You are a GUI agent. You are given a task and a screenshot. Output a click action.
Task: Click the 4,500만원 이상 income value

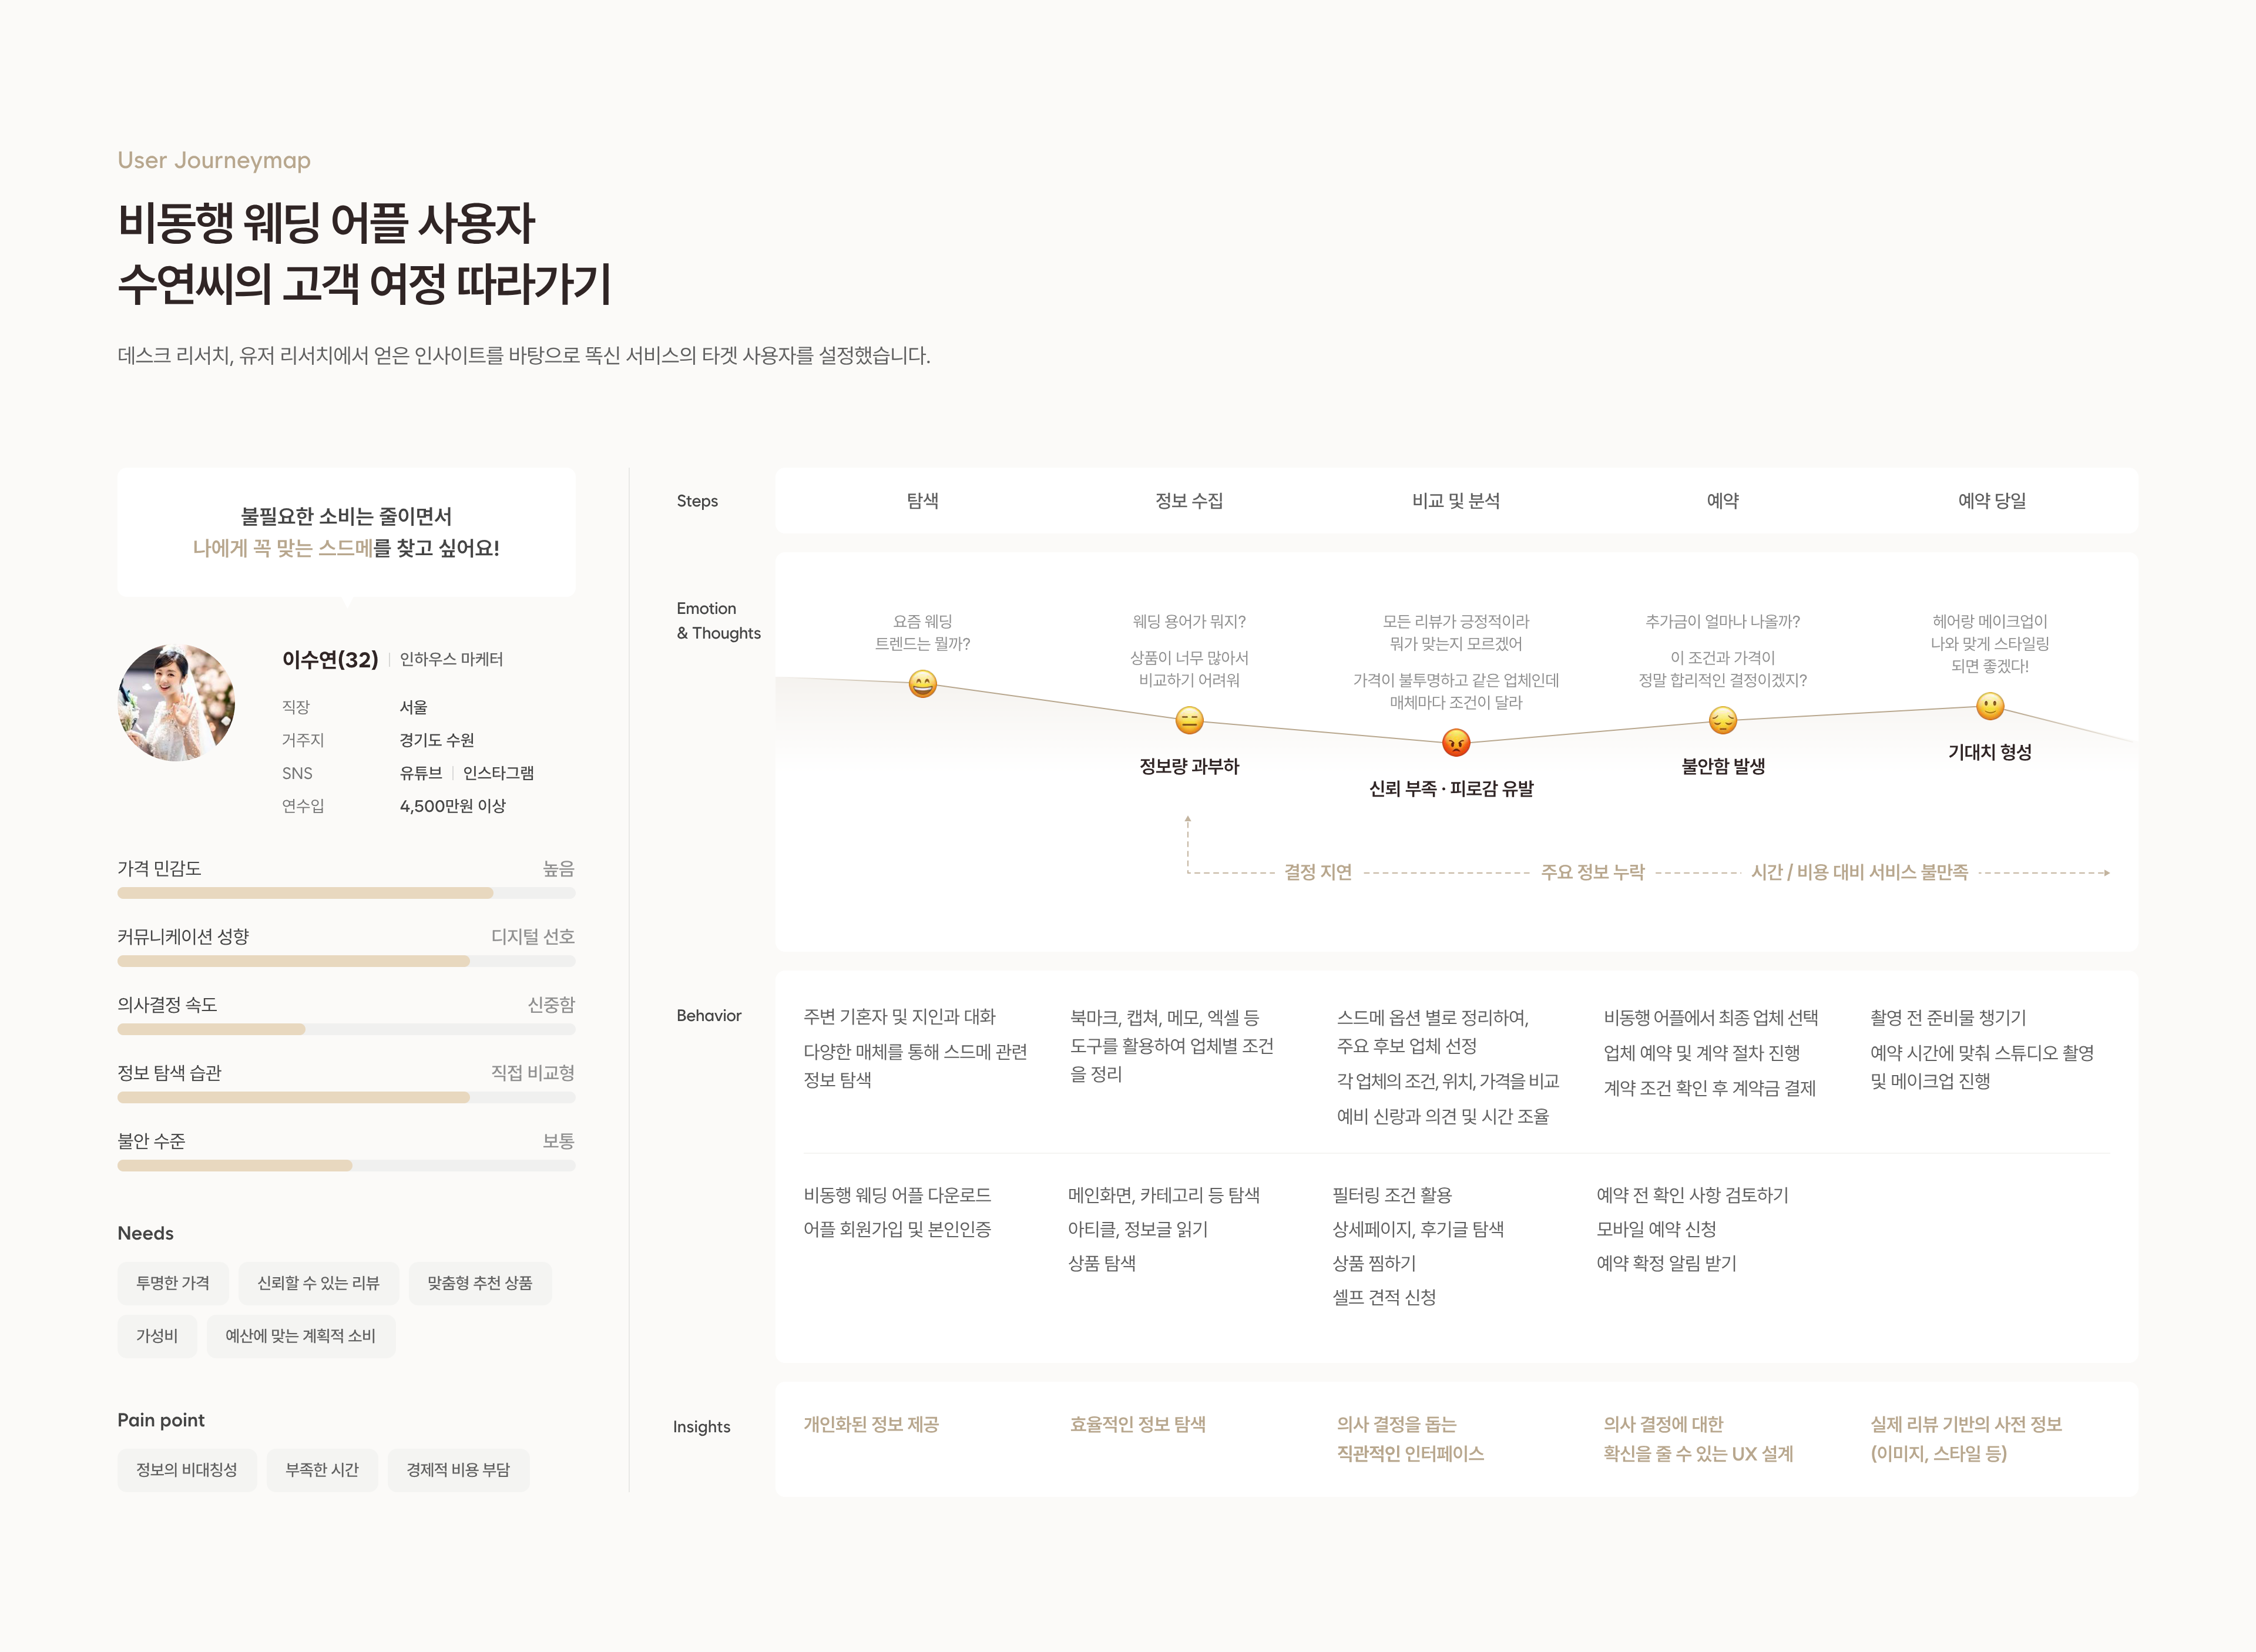(x=453, y=806)
